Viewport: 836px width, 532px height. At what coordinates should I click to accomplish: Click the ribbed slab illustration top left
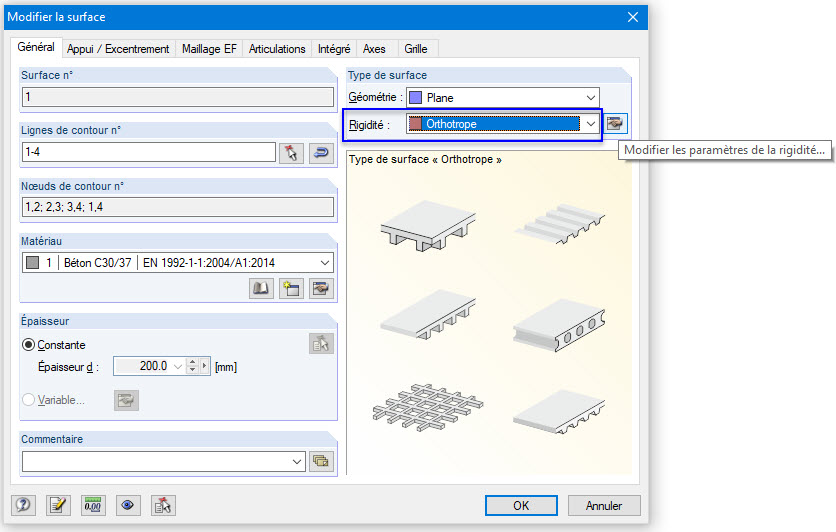pyautogui.click(x=428, y=225)
